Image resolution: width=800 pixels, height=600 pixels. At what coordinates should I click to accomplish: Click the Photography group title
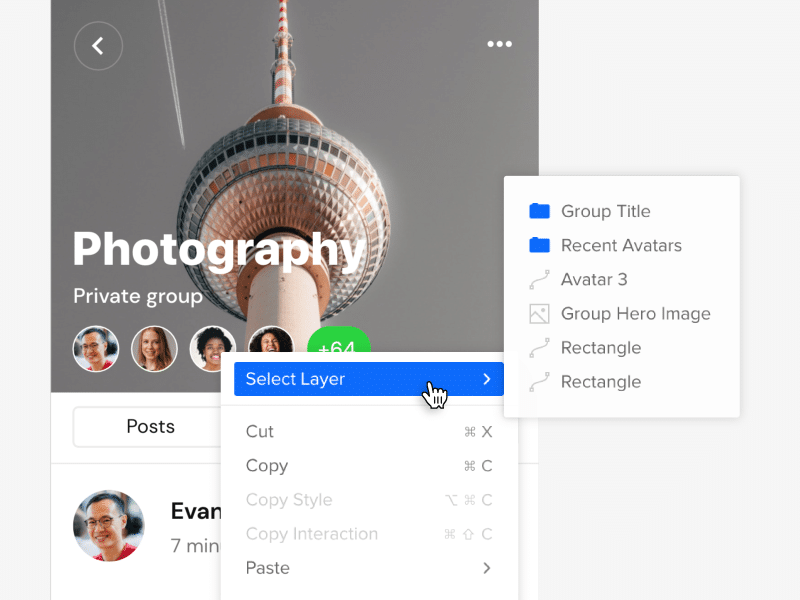point(219,249)
